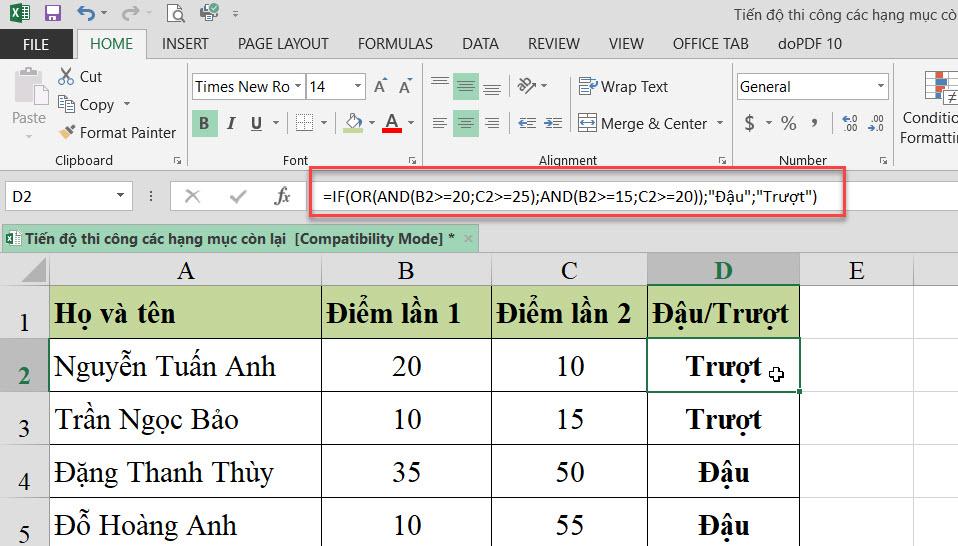Apply the red font color
This screenshot has width=958, height=546.
click(392, 123)
